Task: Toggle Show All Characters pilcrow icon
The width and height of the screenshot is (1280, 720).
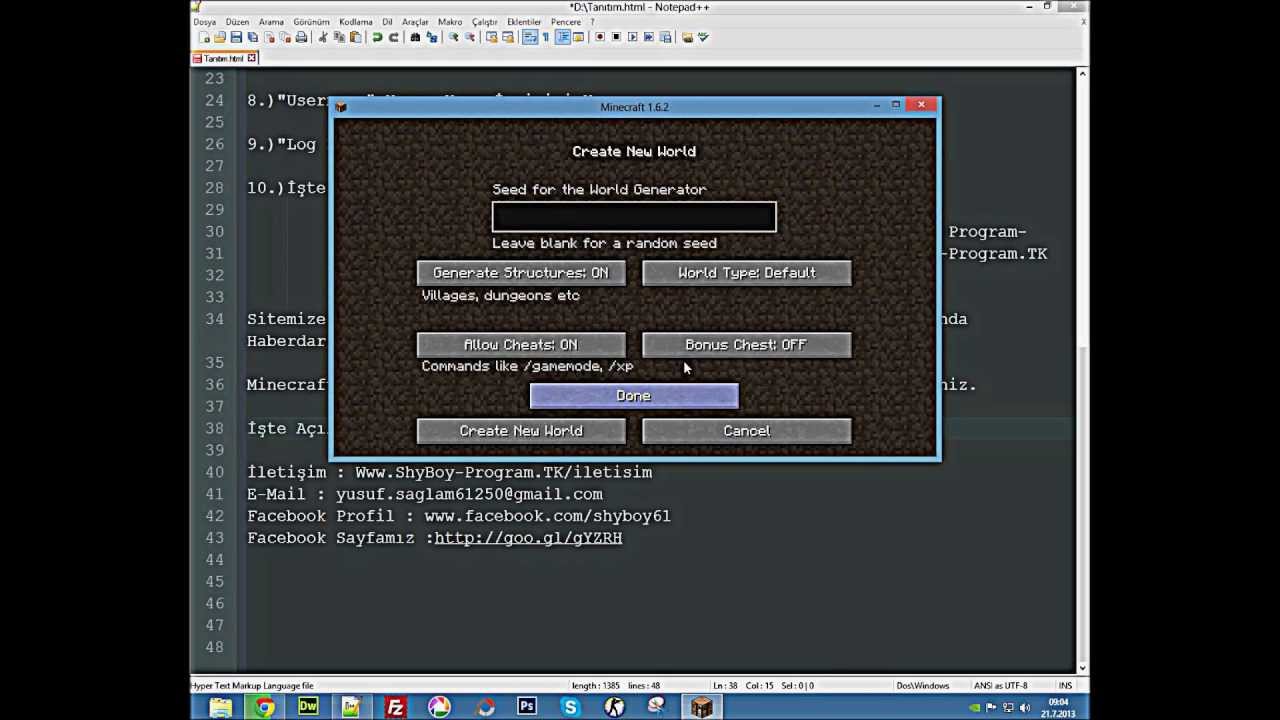Action: [x=546, y=37]
